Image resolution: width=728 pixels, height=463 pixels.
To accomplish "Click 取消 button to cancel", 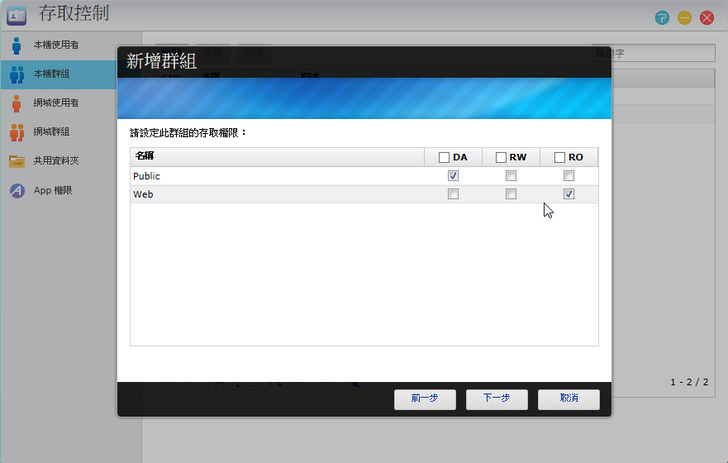I will pyautogui.click(x=569, y=399).
